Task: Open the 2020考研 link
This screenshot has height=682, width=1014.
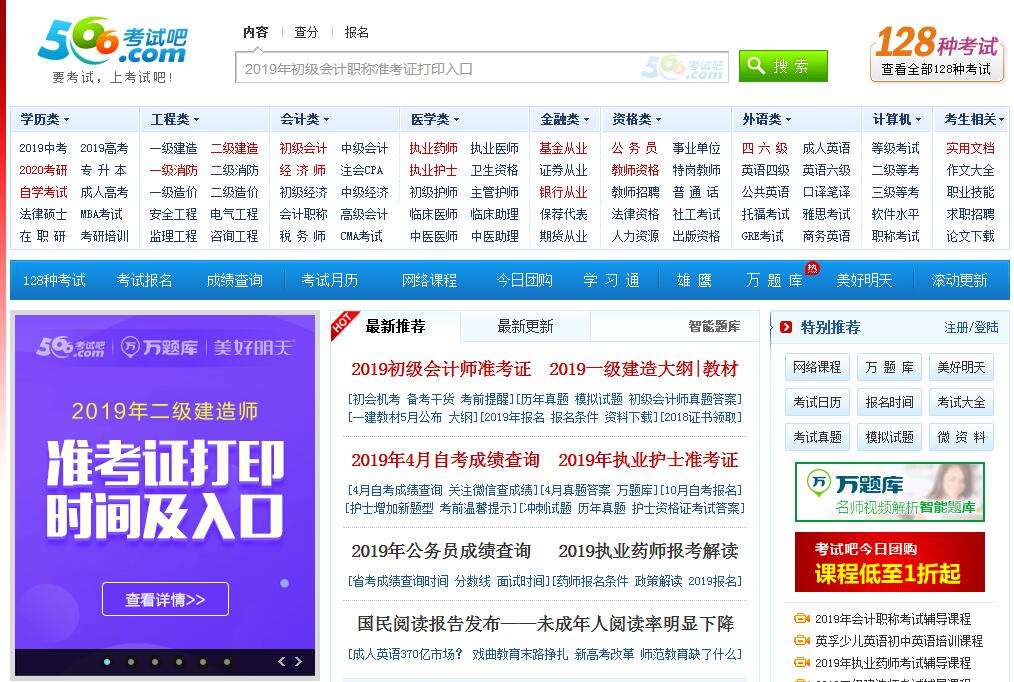Action: point(43,170)
